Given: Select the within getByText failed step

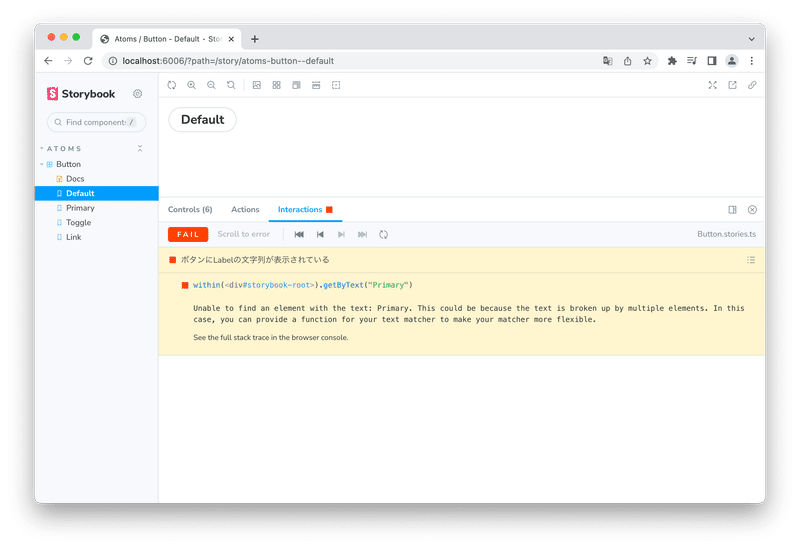Looking at the screenshot, I should (x=303, y=285).
